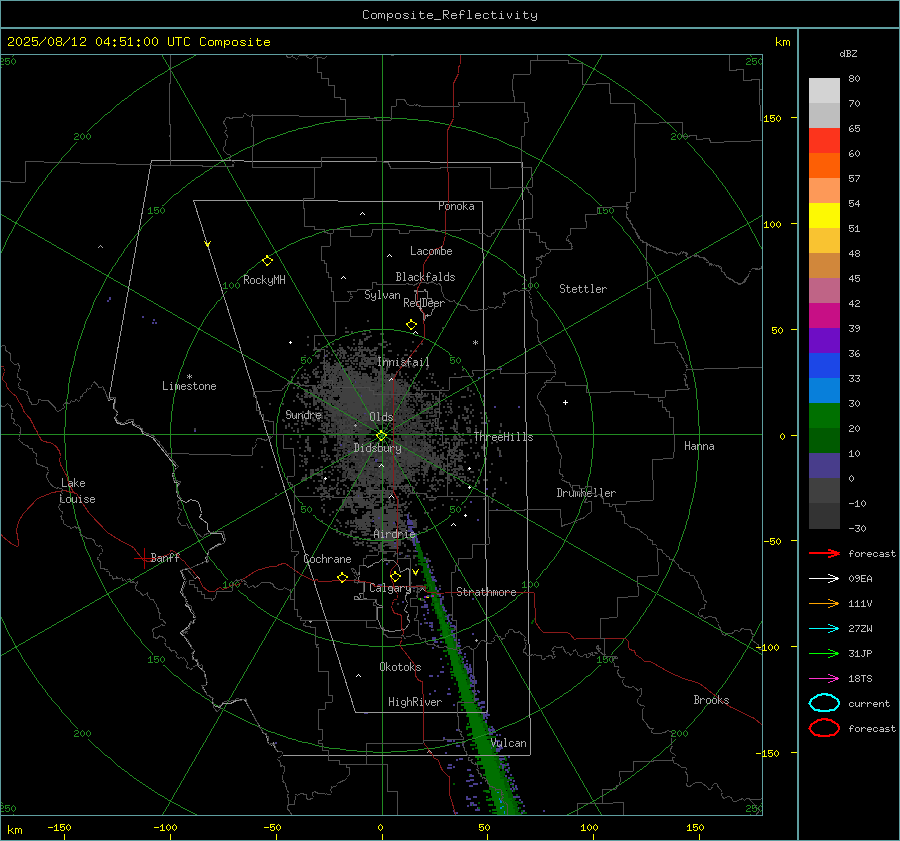Click the Innisfail city label

[x=403, y=362]
